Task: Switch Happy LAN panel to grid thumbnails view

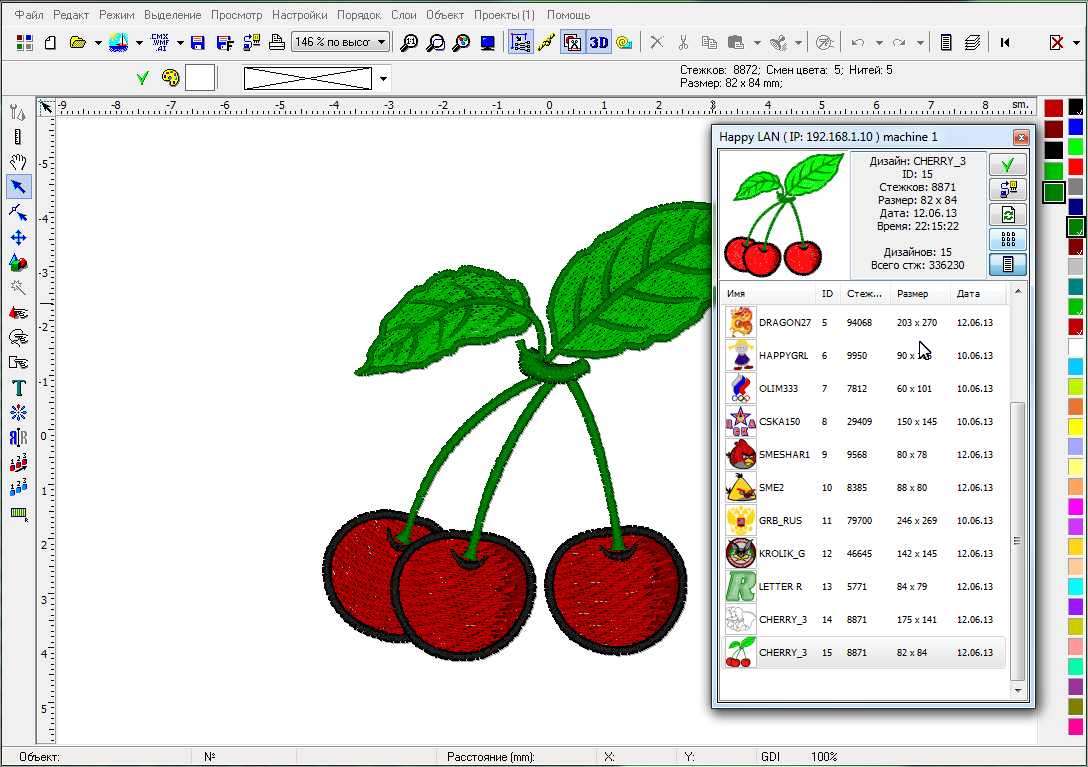Action: (1007, 239)
